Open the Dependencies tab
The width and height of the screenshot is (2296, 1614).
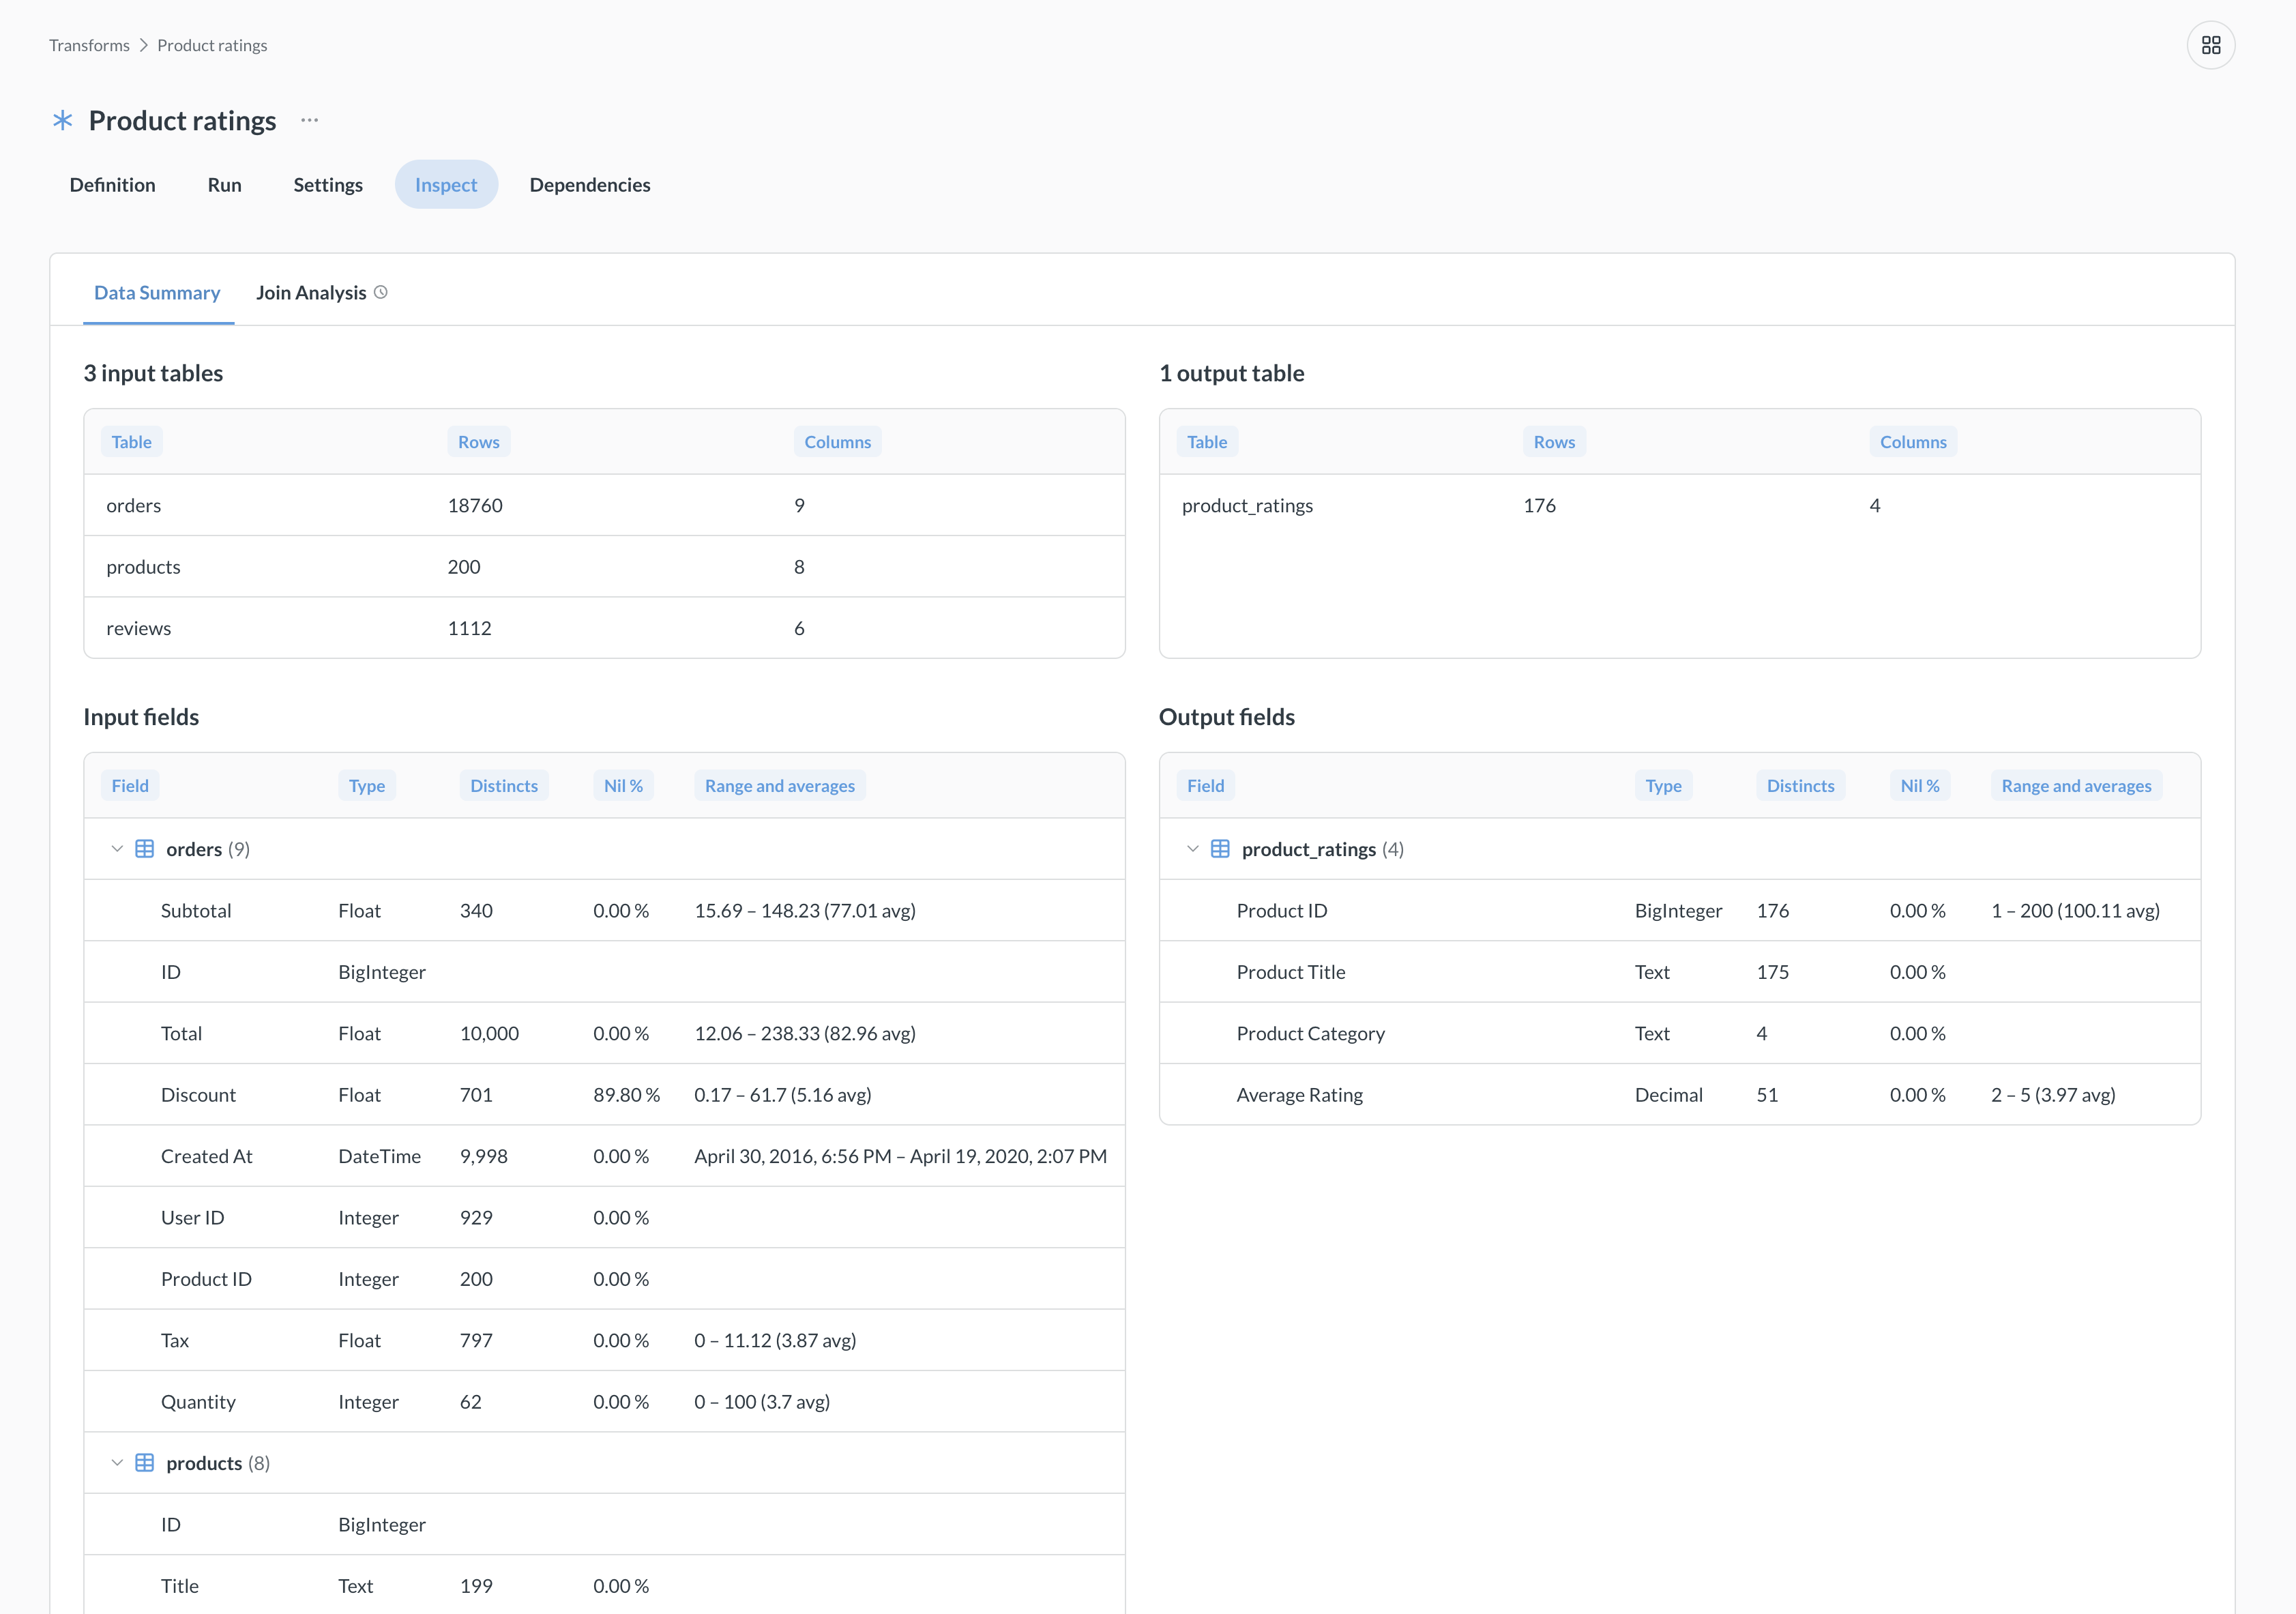click(x=590, y=184)
